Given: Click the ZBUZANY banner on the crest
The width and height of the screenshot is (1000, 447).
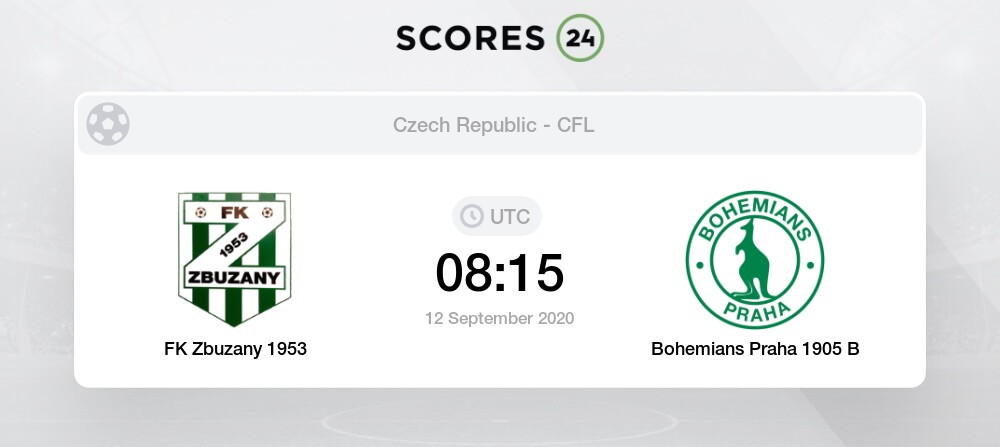Looking at the screenshot, I should [x=235, y=276].
